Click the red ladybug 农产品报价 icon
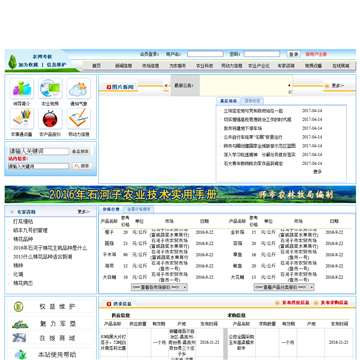 [x=50, y=119]
